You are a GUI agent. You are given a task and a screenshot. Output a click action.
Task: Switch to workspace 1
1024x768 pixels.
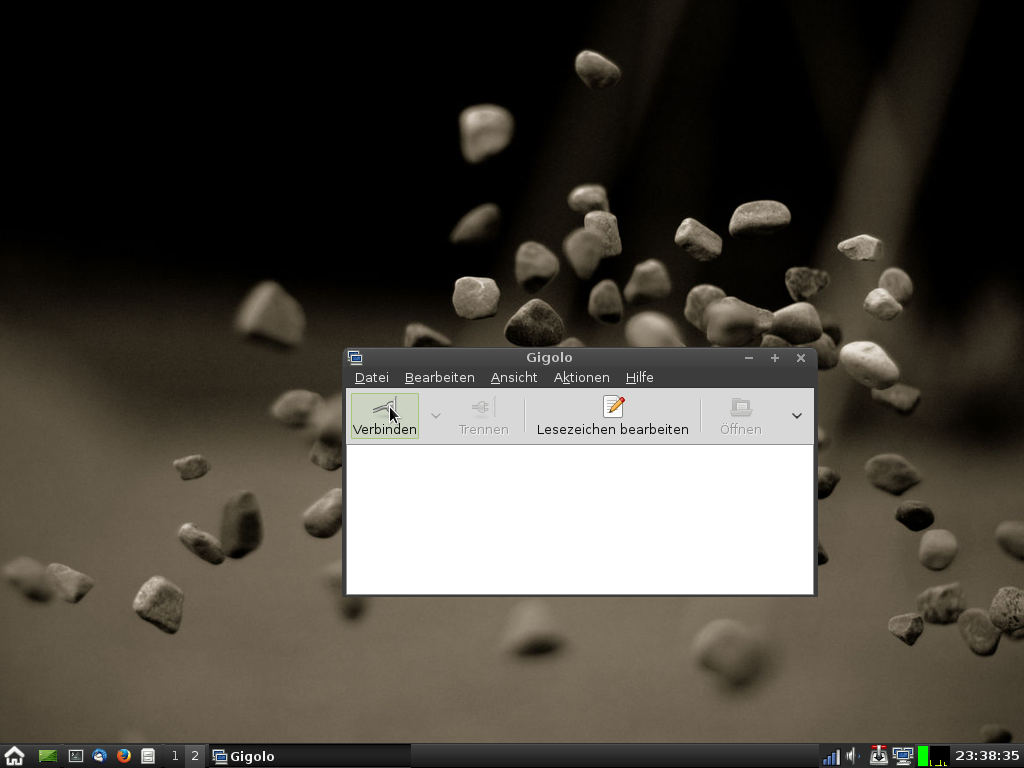point(174,756)
